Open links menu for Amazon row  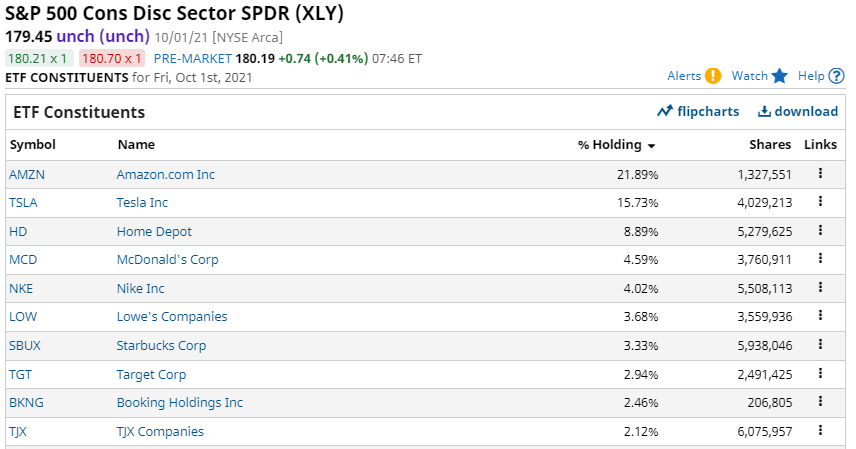820,174
